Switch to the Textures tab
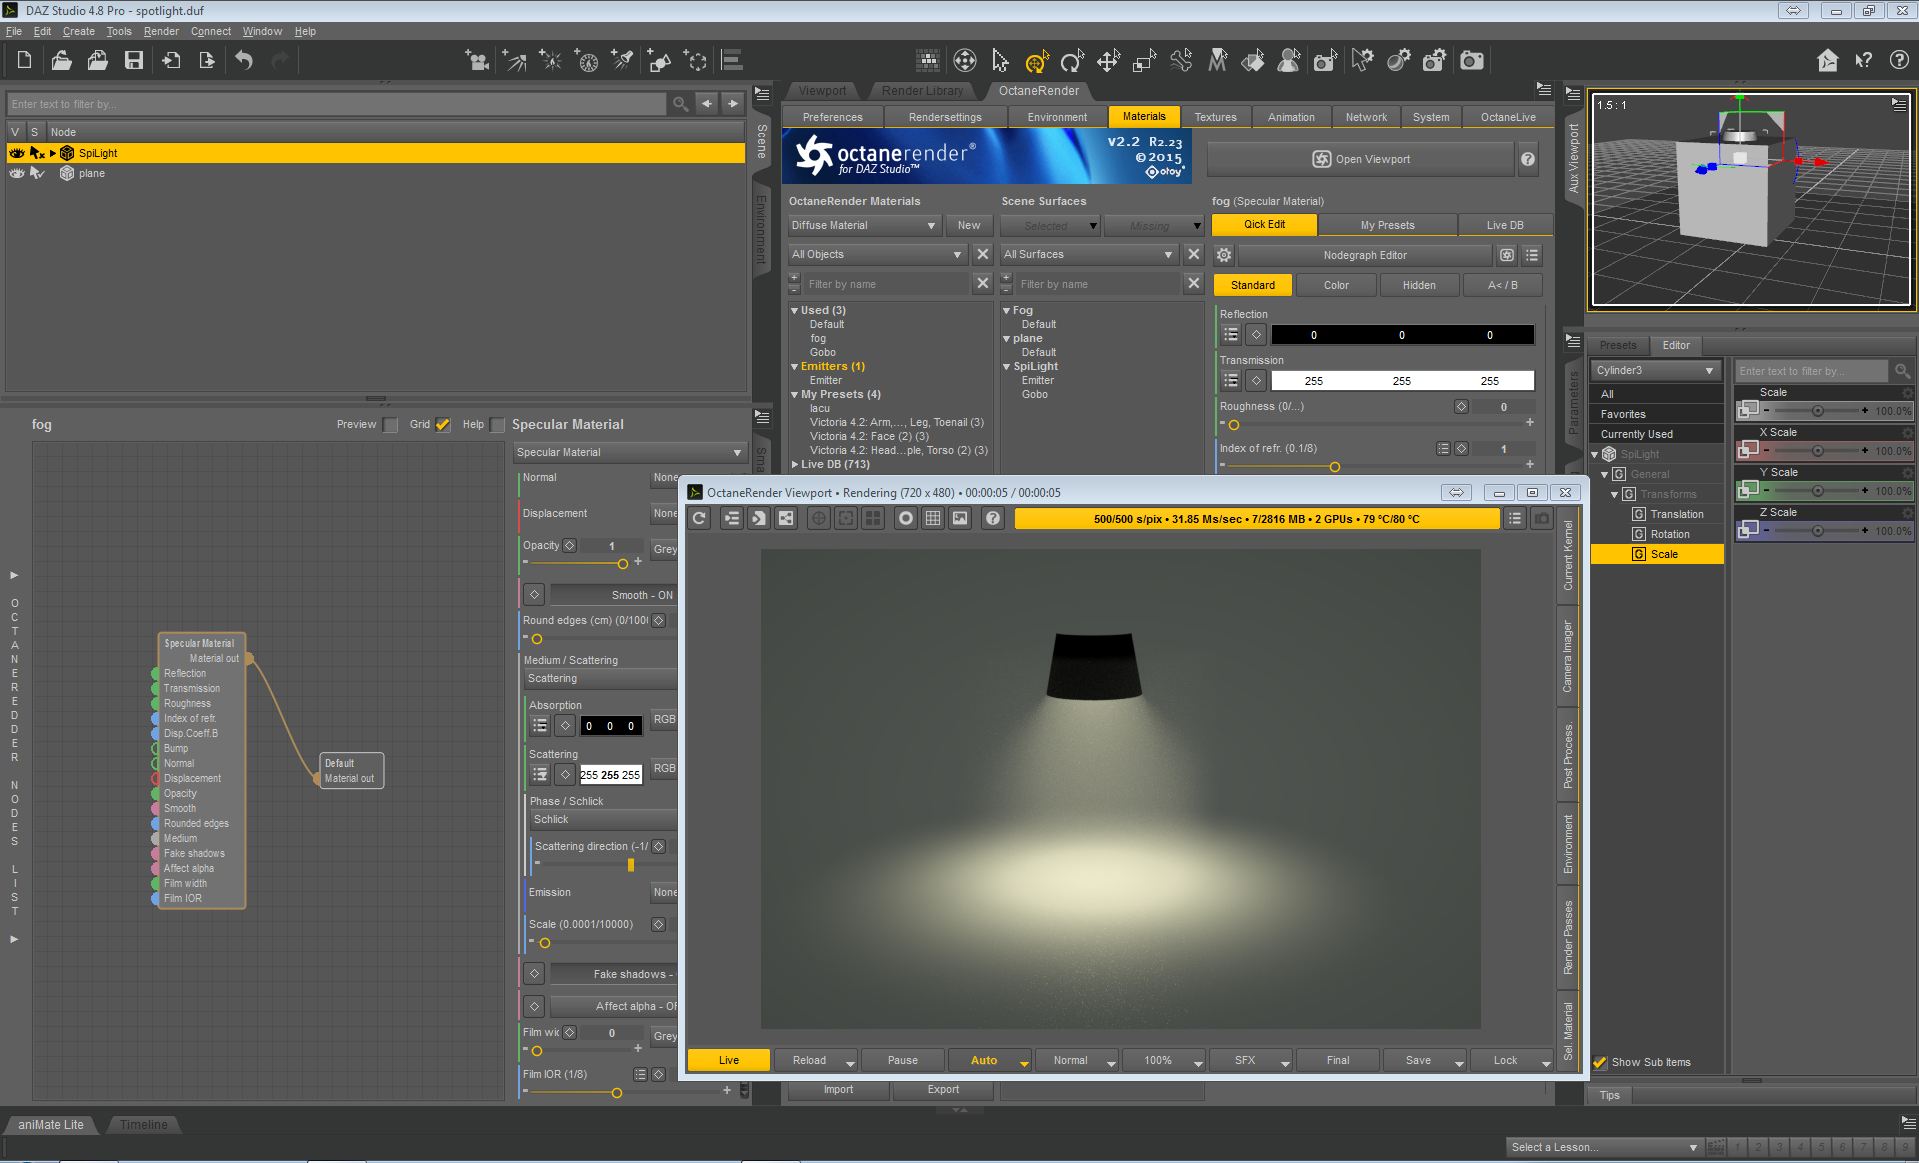Screen dimensions: 1919x1163 (x=1215, y=117)
